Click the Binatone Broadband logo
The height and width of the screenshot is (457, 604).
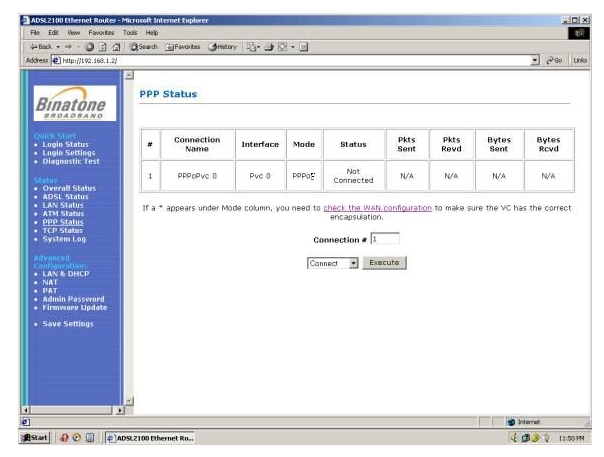tap(75, 103)
